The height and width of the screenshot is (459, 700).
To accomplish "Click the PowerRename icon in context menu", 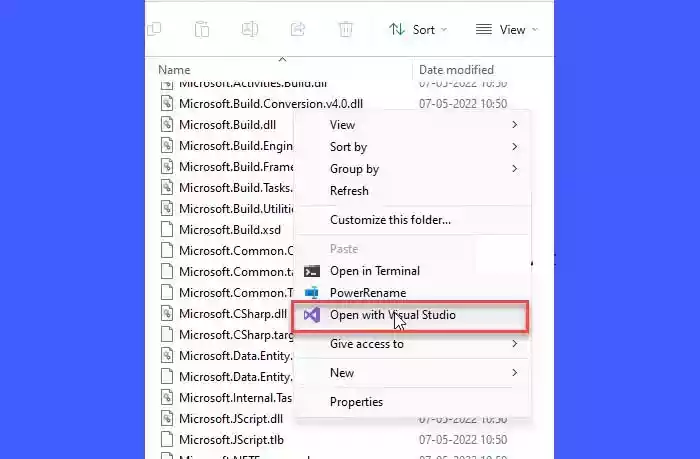I will pyautogui.click(x=312, y=293).
